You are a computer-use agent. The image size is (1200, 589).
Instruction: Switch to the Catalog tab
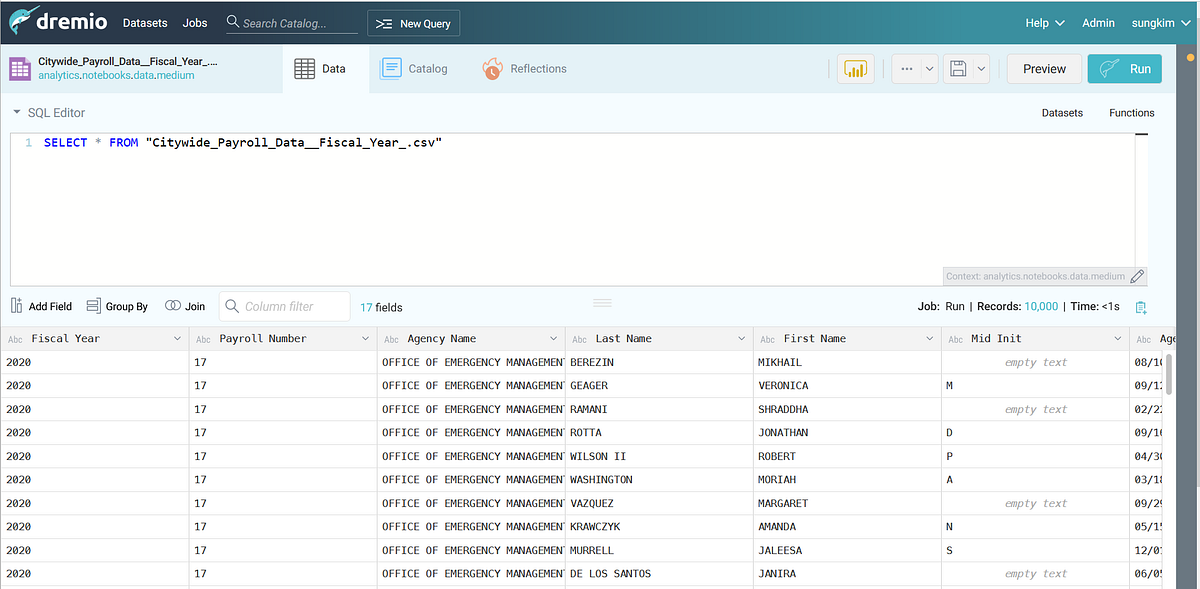(414, 68)
